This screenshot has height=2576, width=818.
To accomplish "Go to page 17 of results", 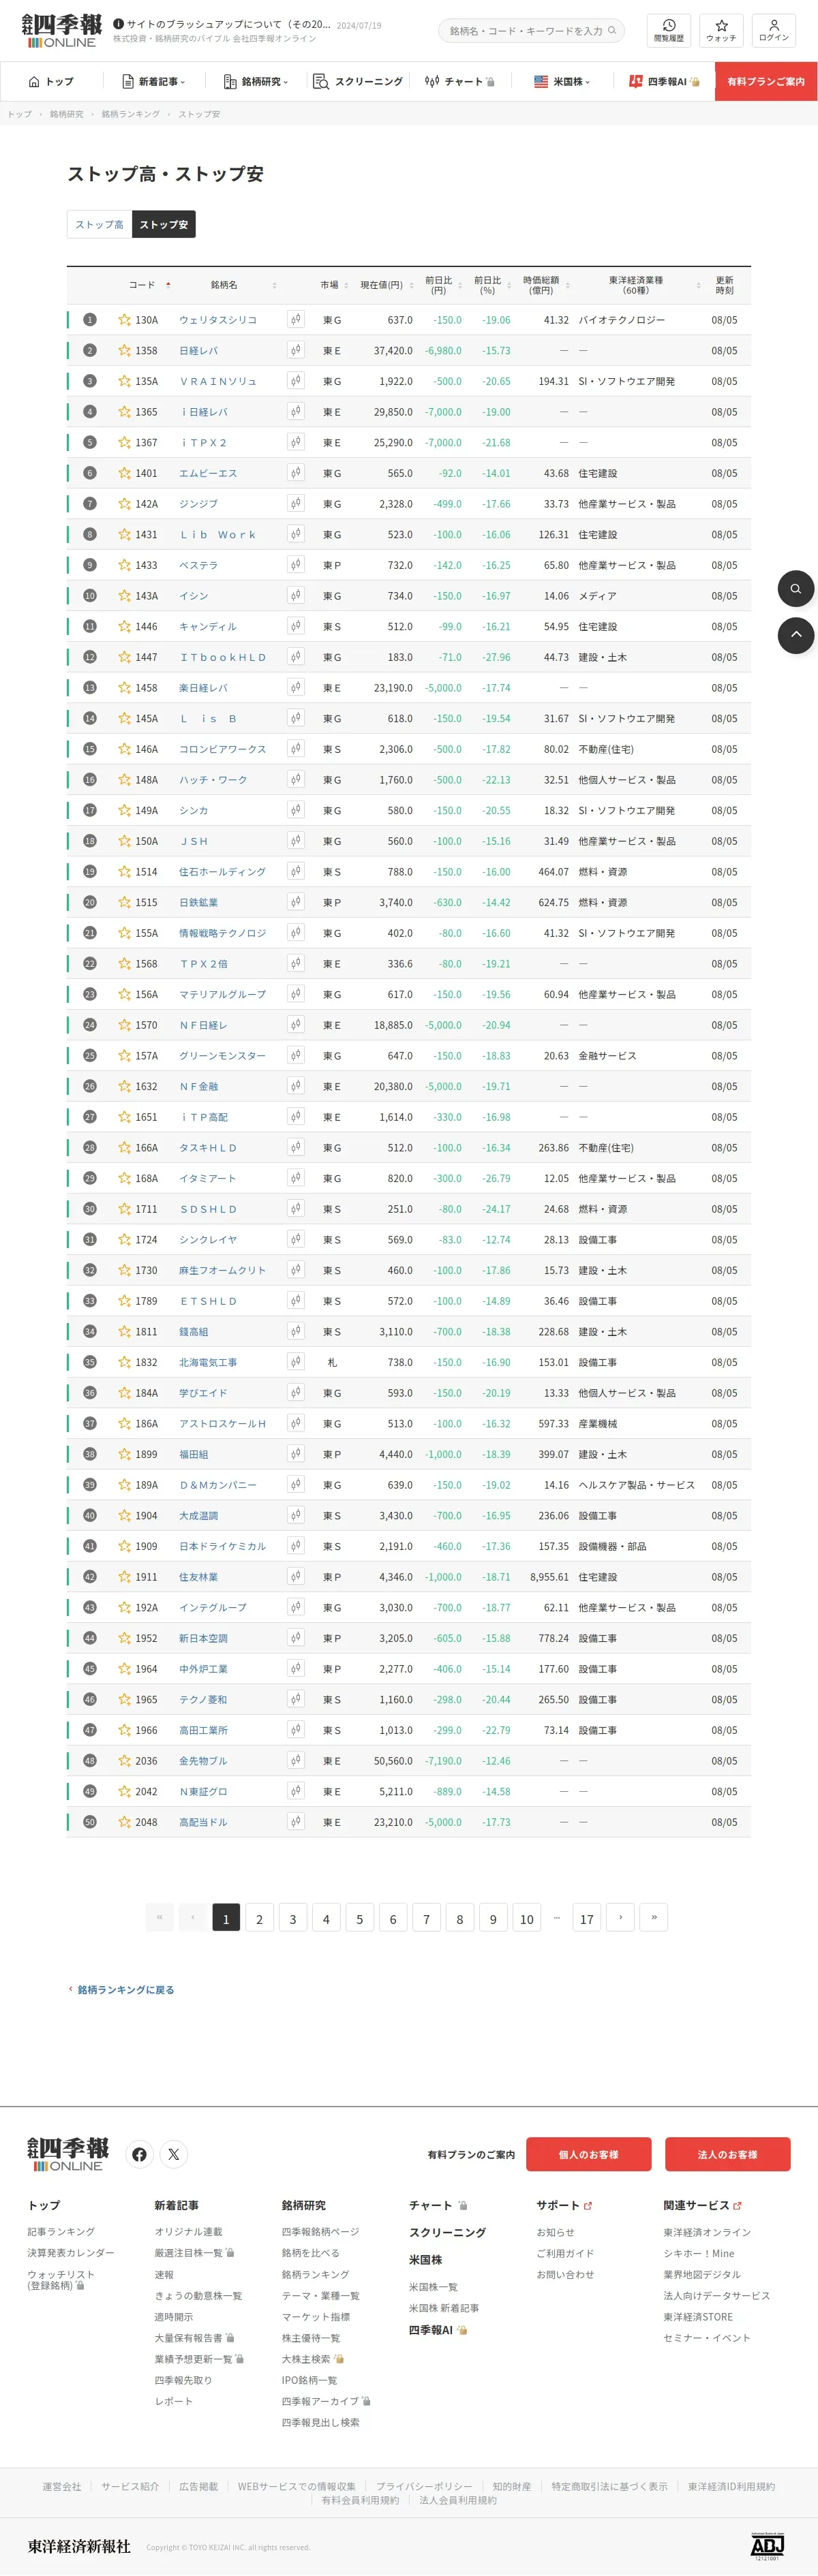I will (x=587, y=1917).
